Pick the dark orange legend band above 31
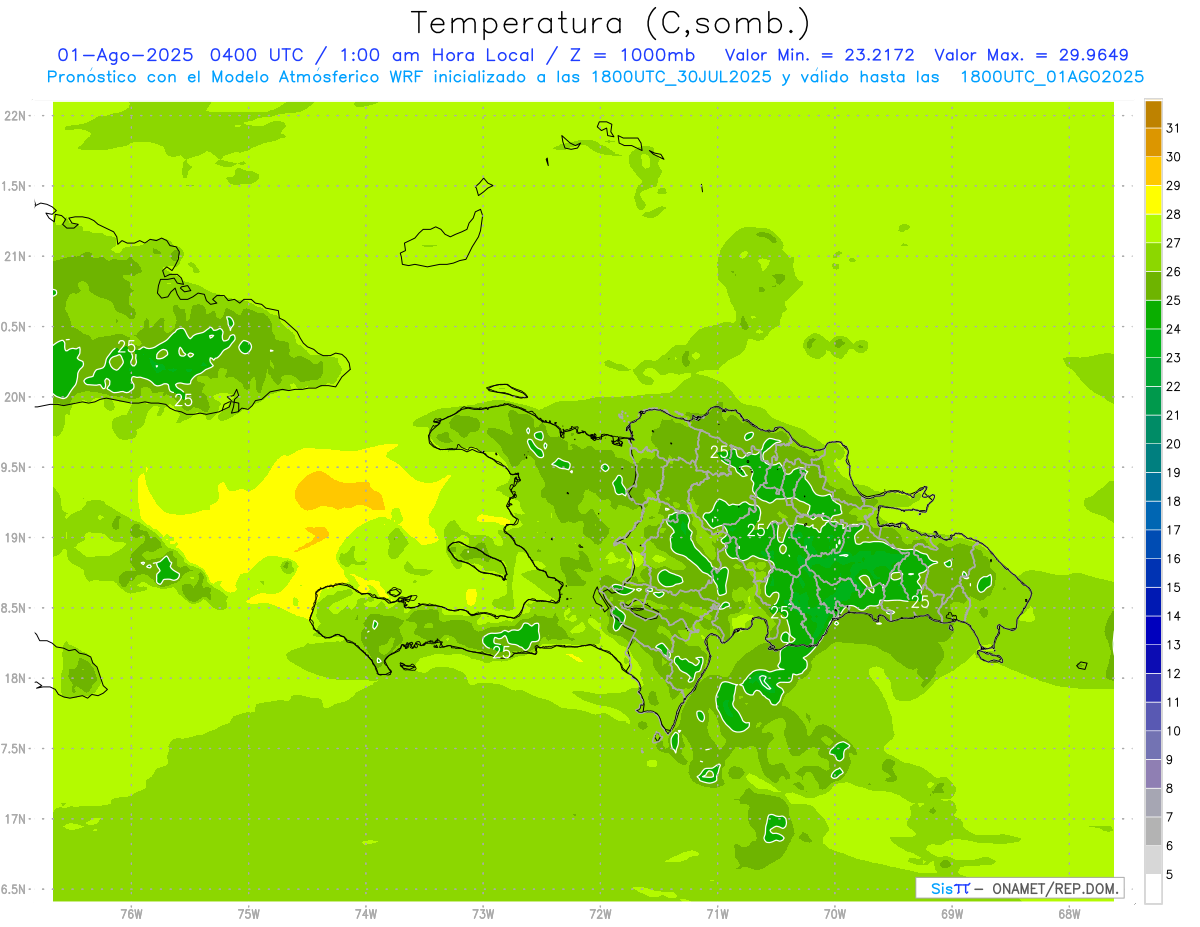 (x=1153, y=114)
